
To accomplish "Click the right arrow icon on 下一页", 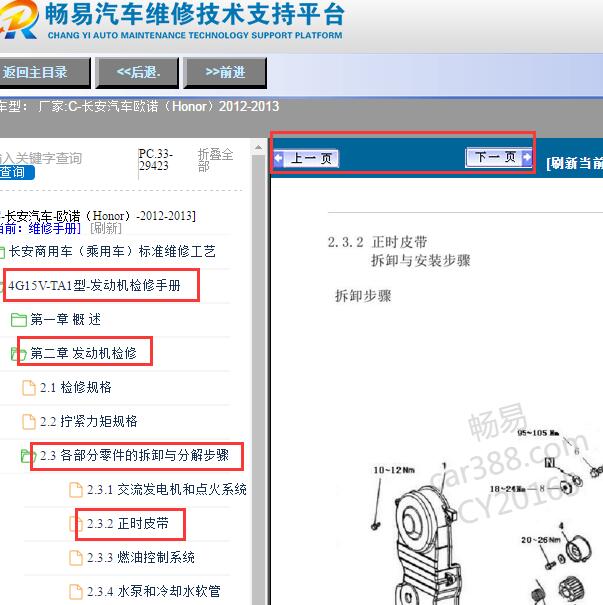I will (527, 157).
